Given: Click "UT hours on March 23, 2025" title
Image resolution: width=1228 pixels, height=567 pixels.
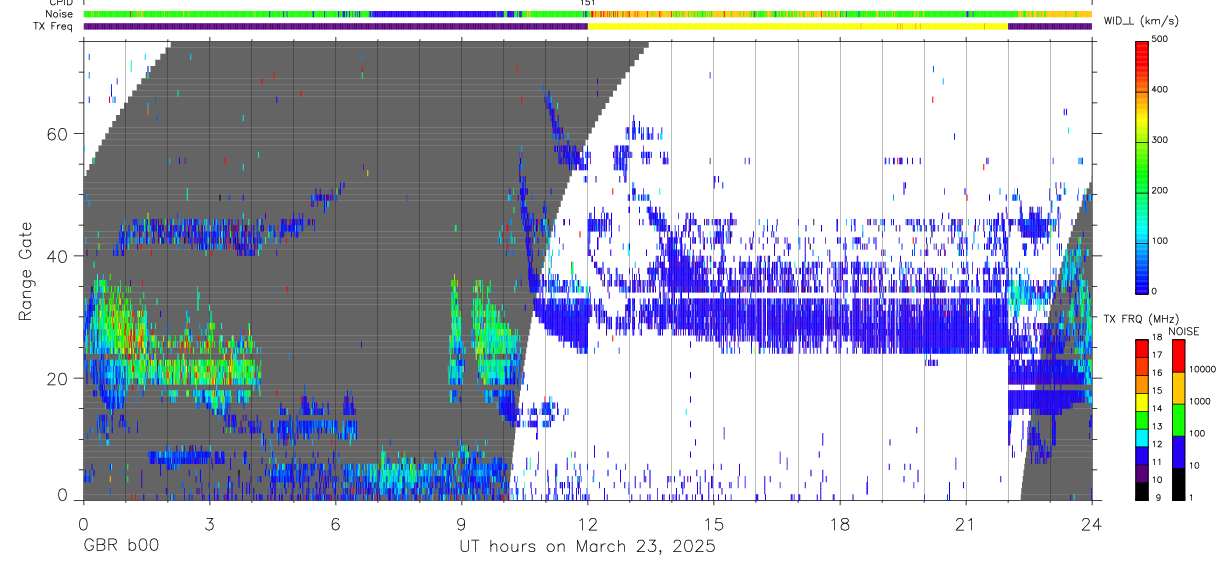Looking at the screenshot, I should coord(587,546).
